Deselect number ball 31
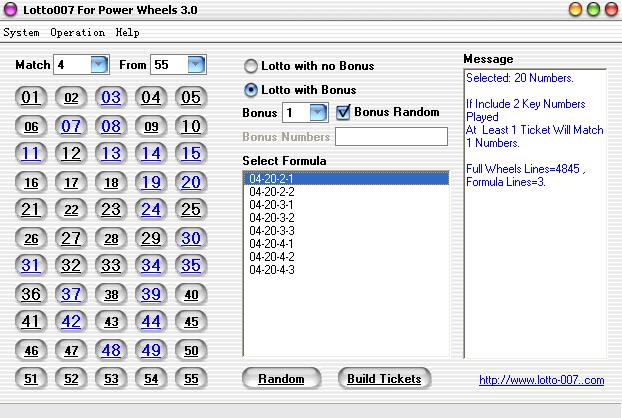 [31, 265]
